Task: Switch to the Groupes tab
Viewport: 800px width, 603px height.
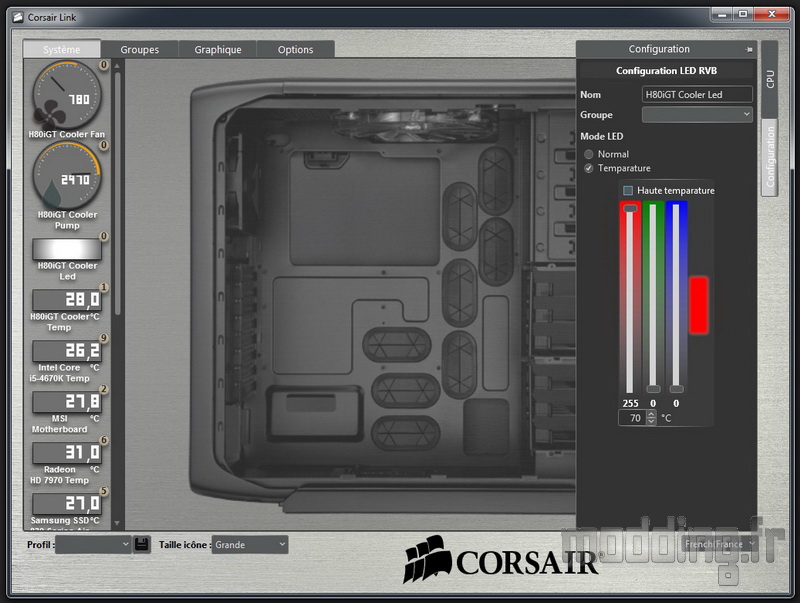Action: pyautogui.click(x=140, y=49)
